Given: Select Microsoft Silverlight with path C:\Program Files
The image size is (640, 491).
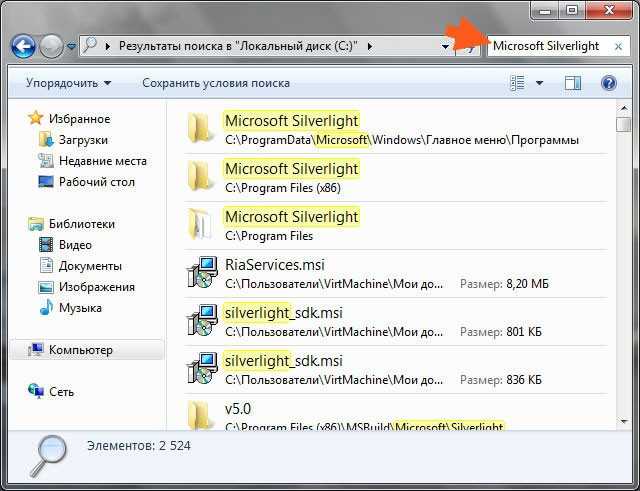Looking at the screenshot, I should (x=396, y=226).
